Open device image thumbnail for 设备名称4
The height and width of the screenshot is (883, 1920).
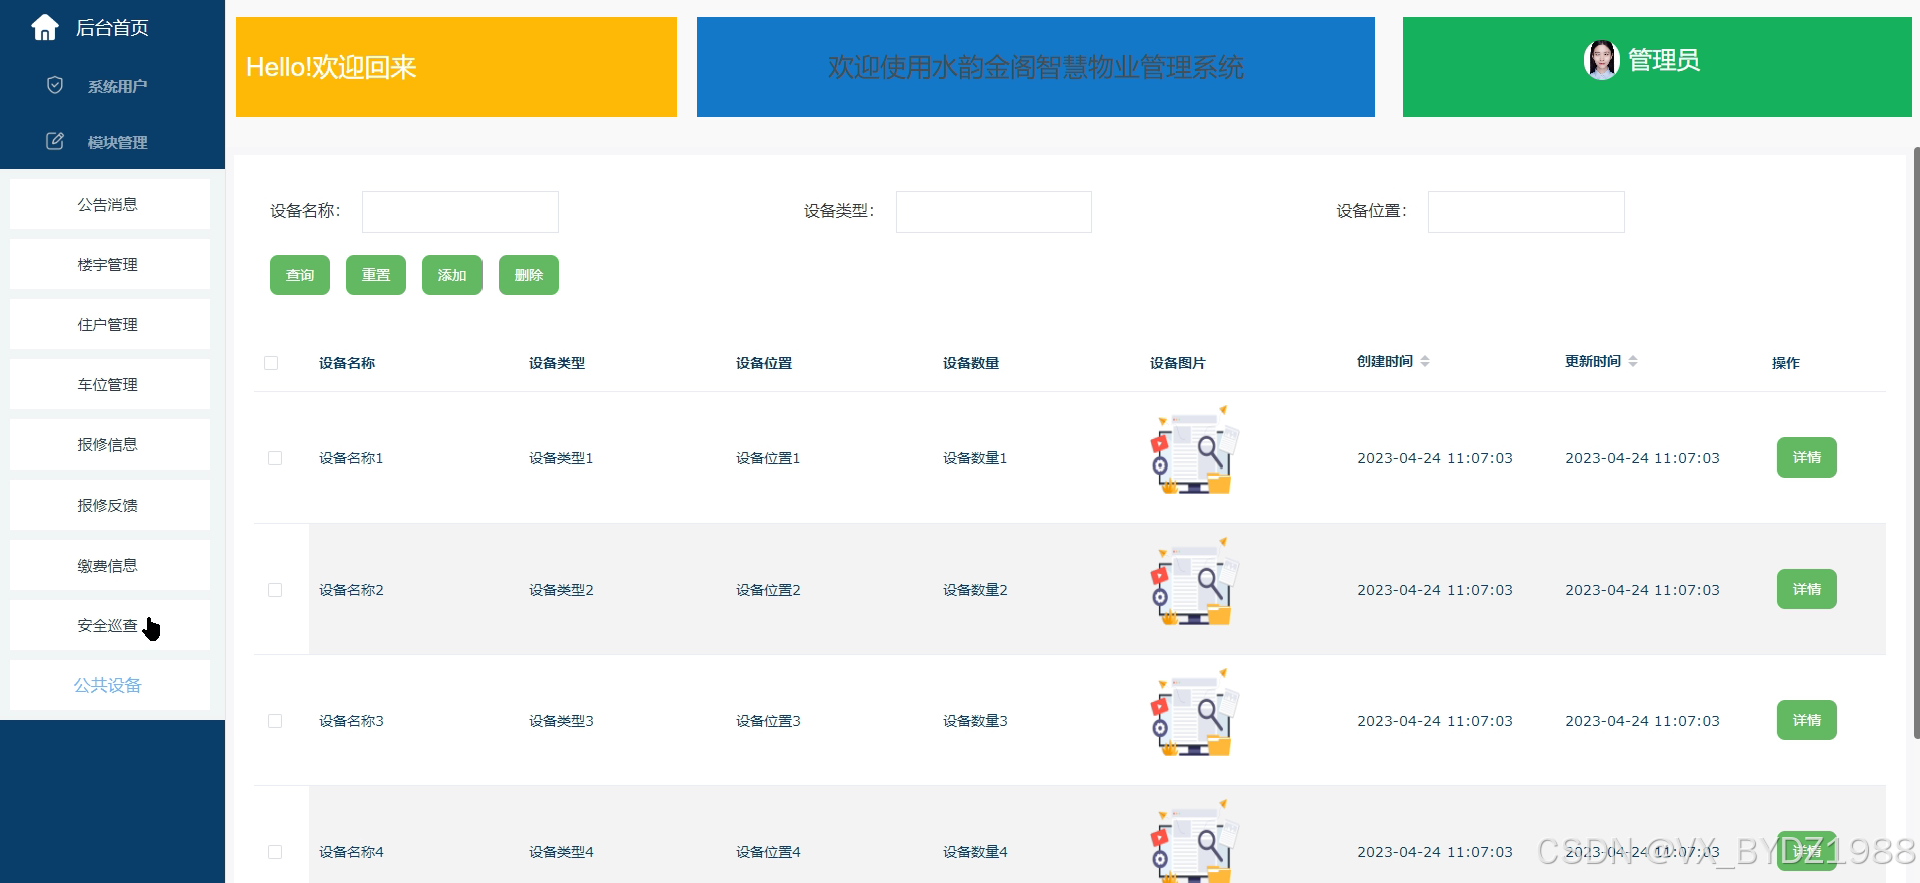(x=1195, y=841)
